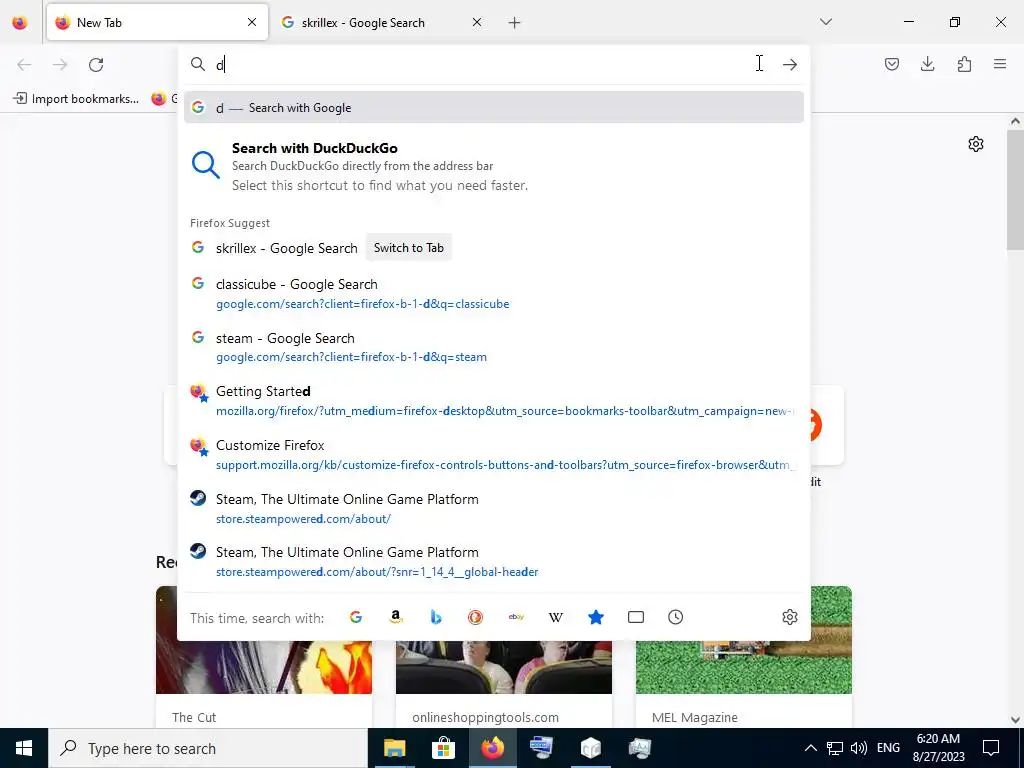Open network status tray icon
The width and height of the screenshot is (1024, 768).
(835, 748)
